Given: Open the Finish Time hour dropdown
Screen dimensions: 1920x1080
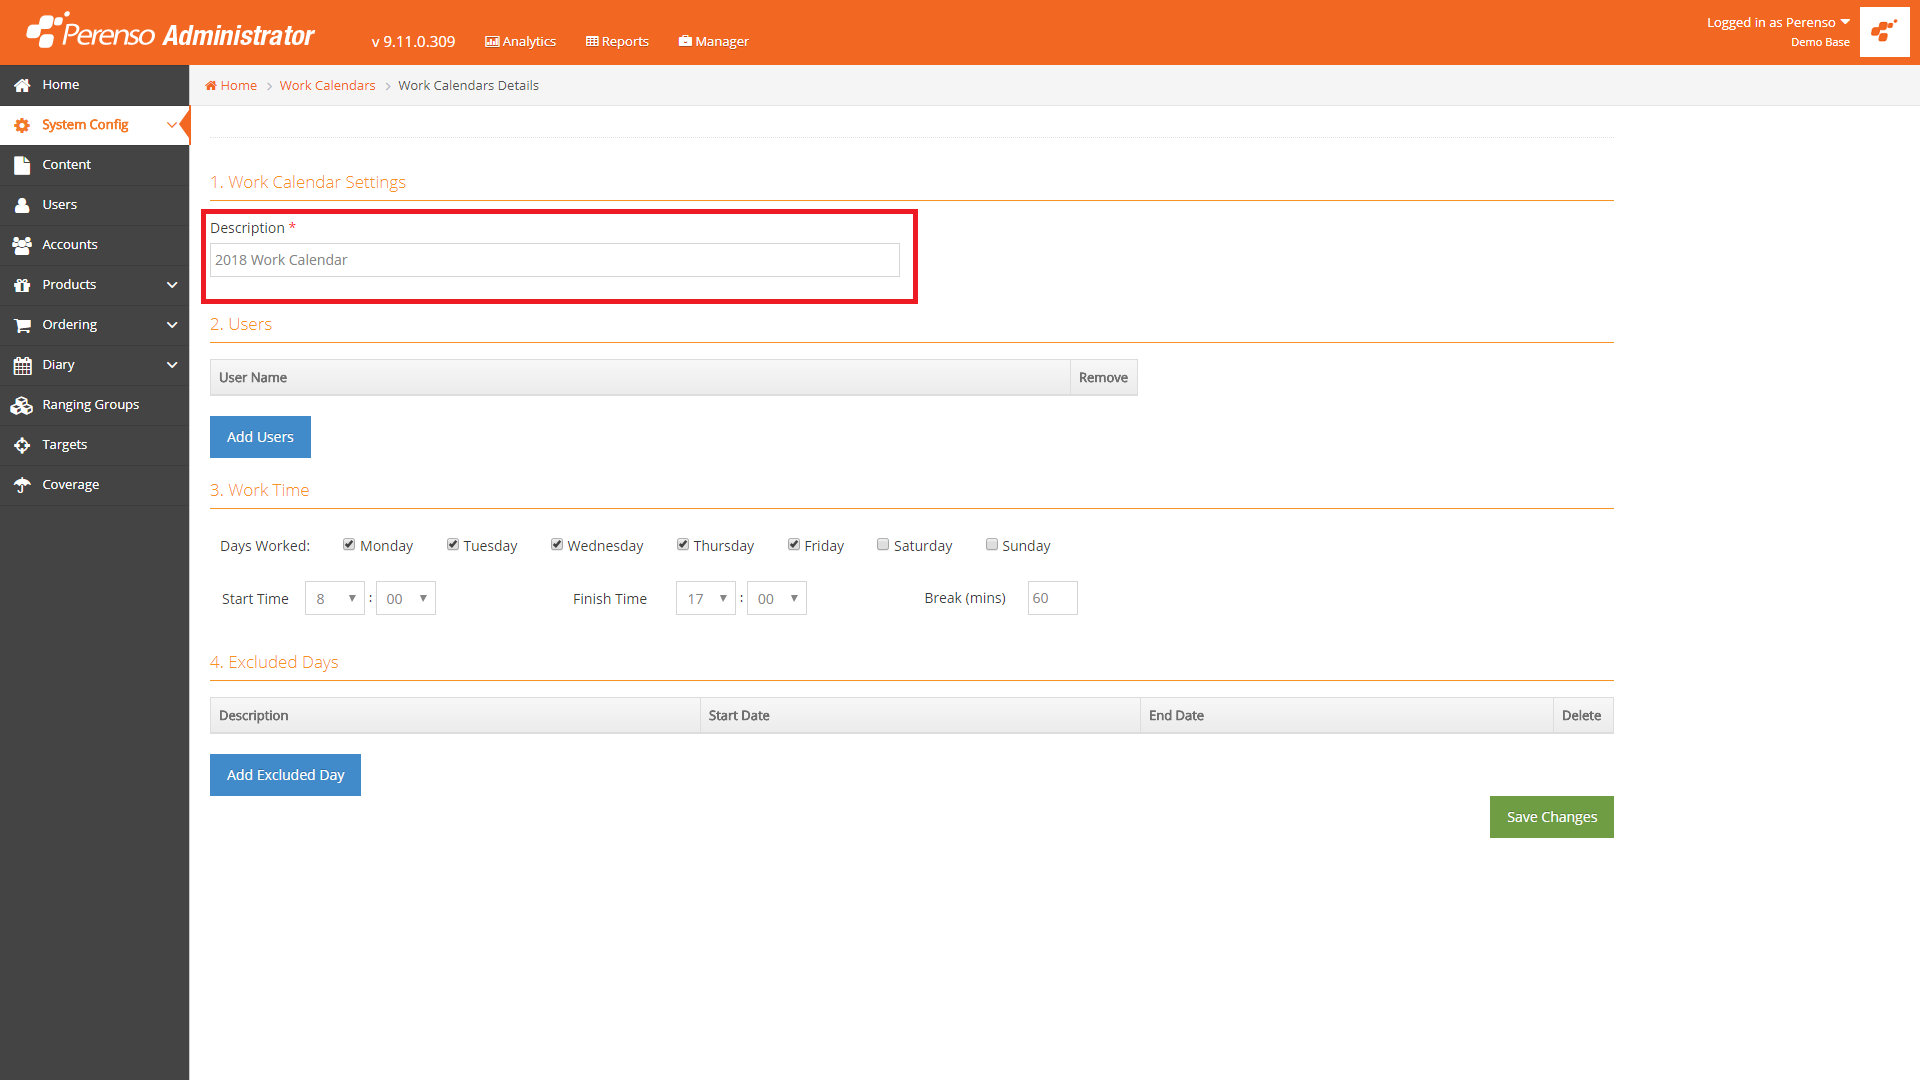Looking at the screenshot, I should pyautogui.click(x=706, y=598).
